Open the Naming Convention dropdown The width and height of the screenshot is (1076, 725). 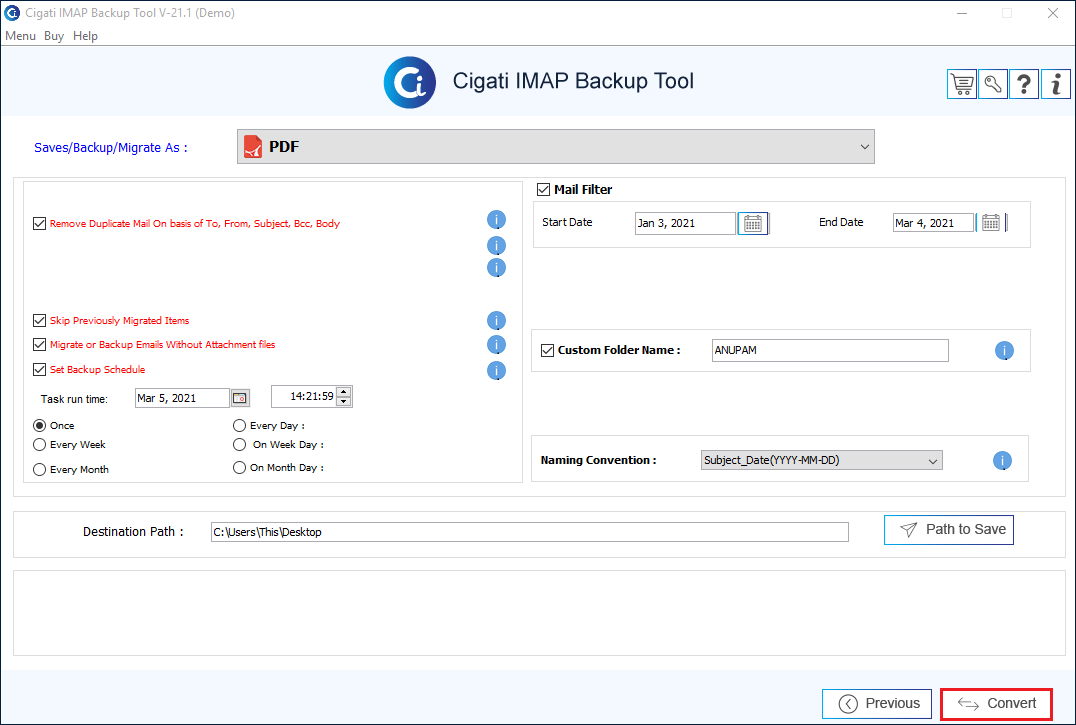(821, 460)
